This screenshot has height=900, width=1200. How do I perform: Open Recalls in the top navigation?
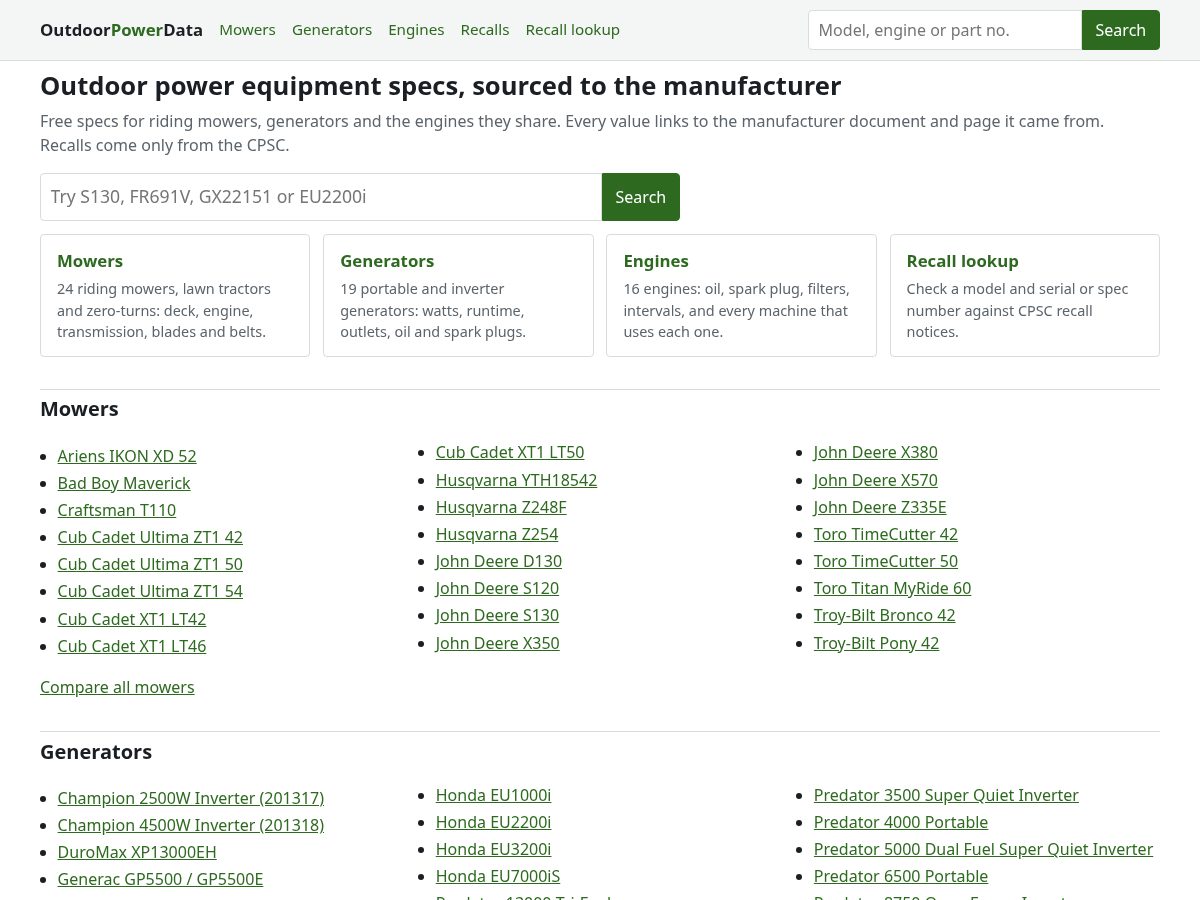pos(485,30)
